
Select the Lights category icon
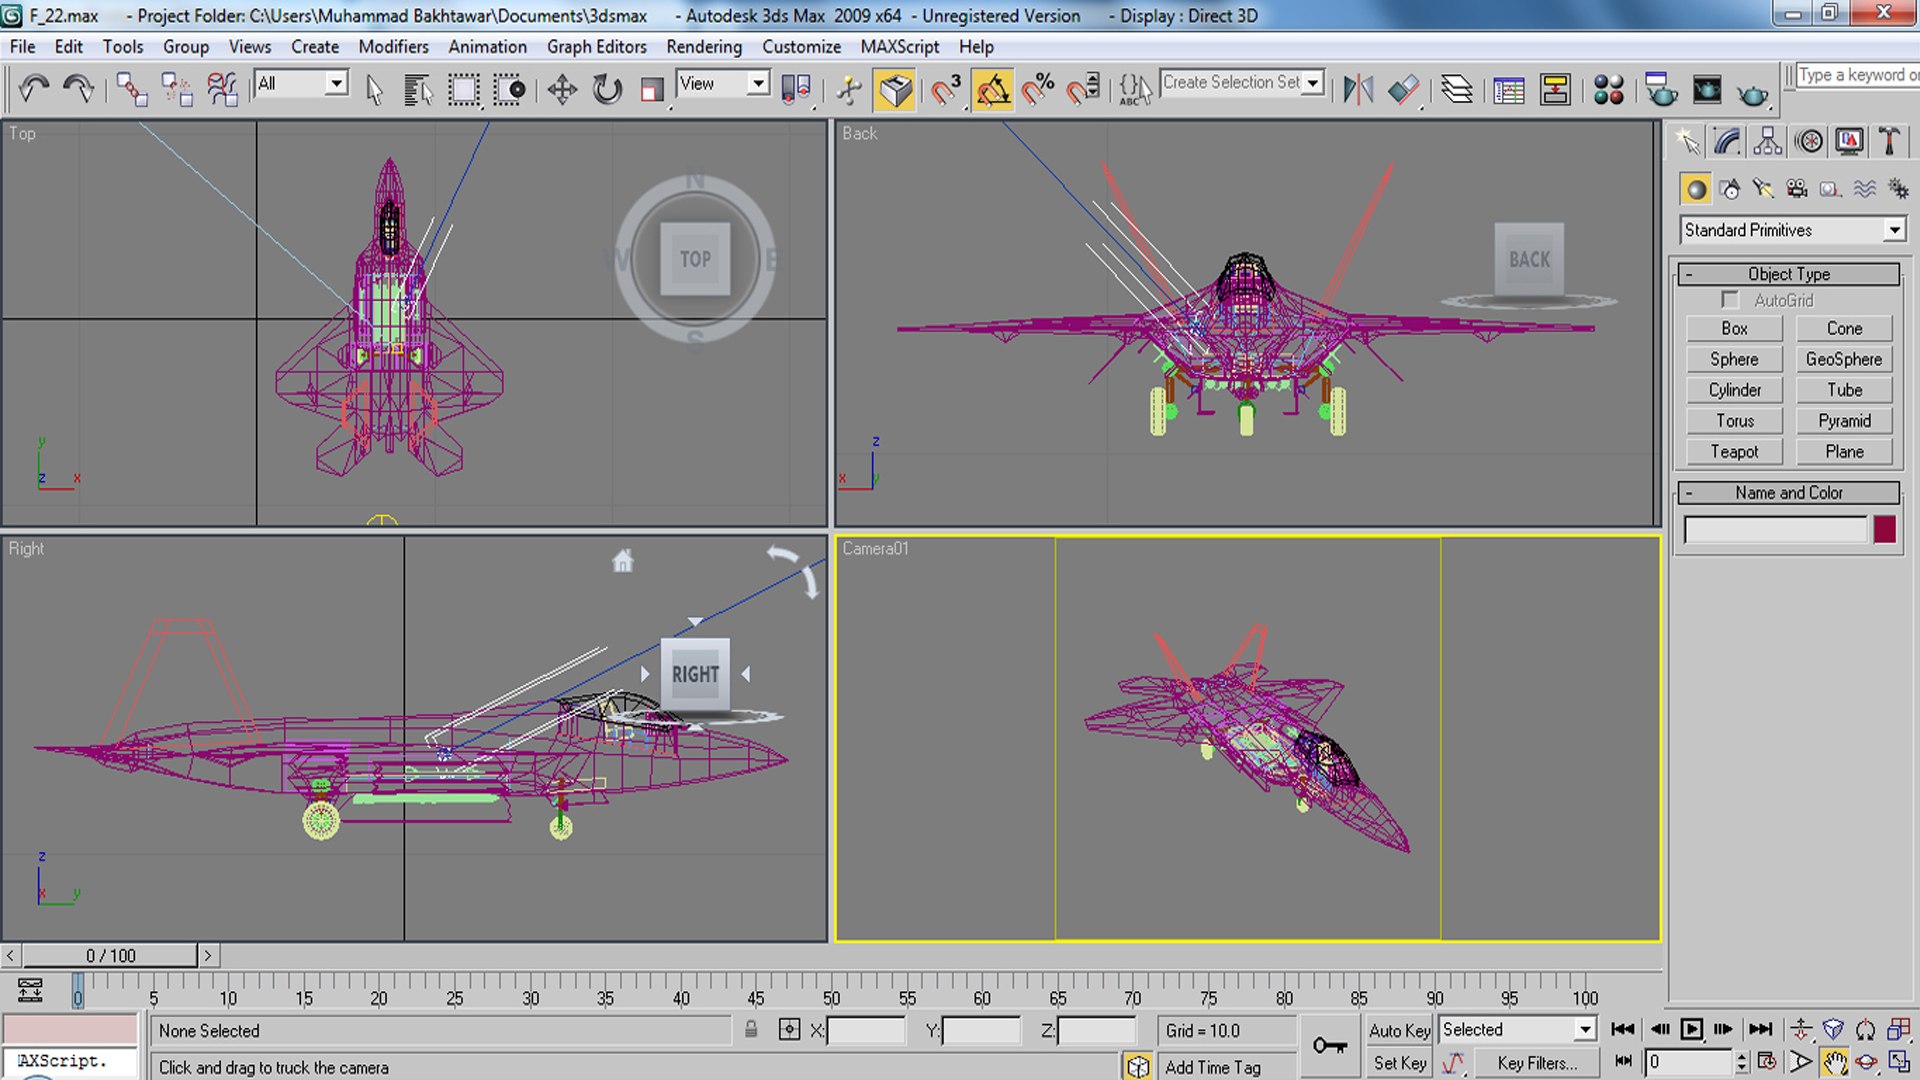coord(1763,189)
